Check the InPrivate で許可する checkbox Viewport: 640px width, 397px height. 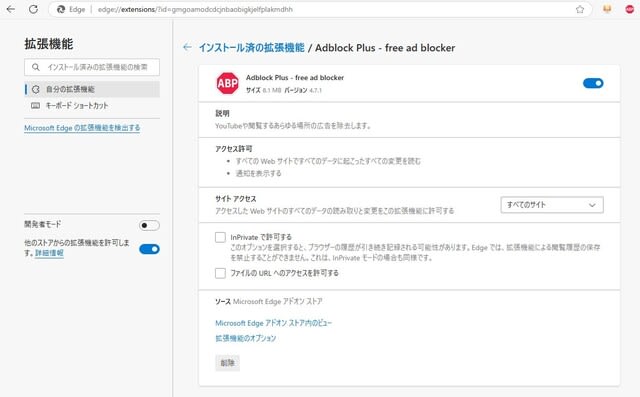tap(220, 237)
